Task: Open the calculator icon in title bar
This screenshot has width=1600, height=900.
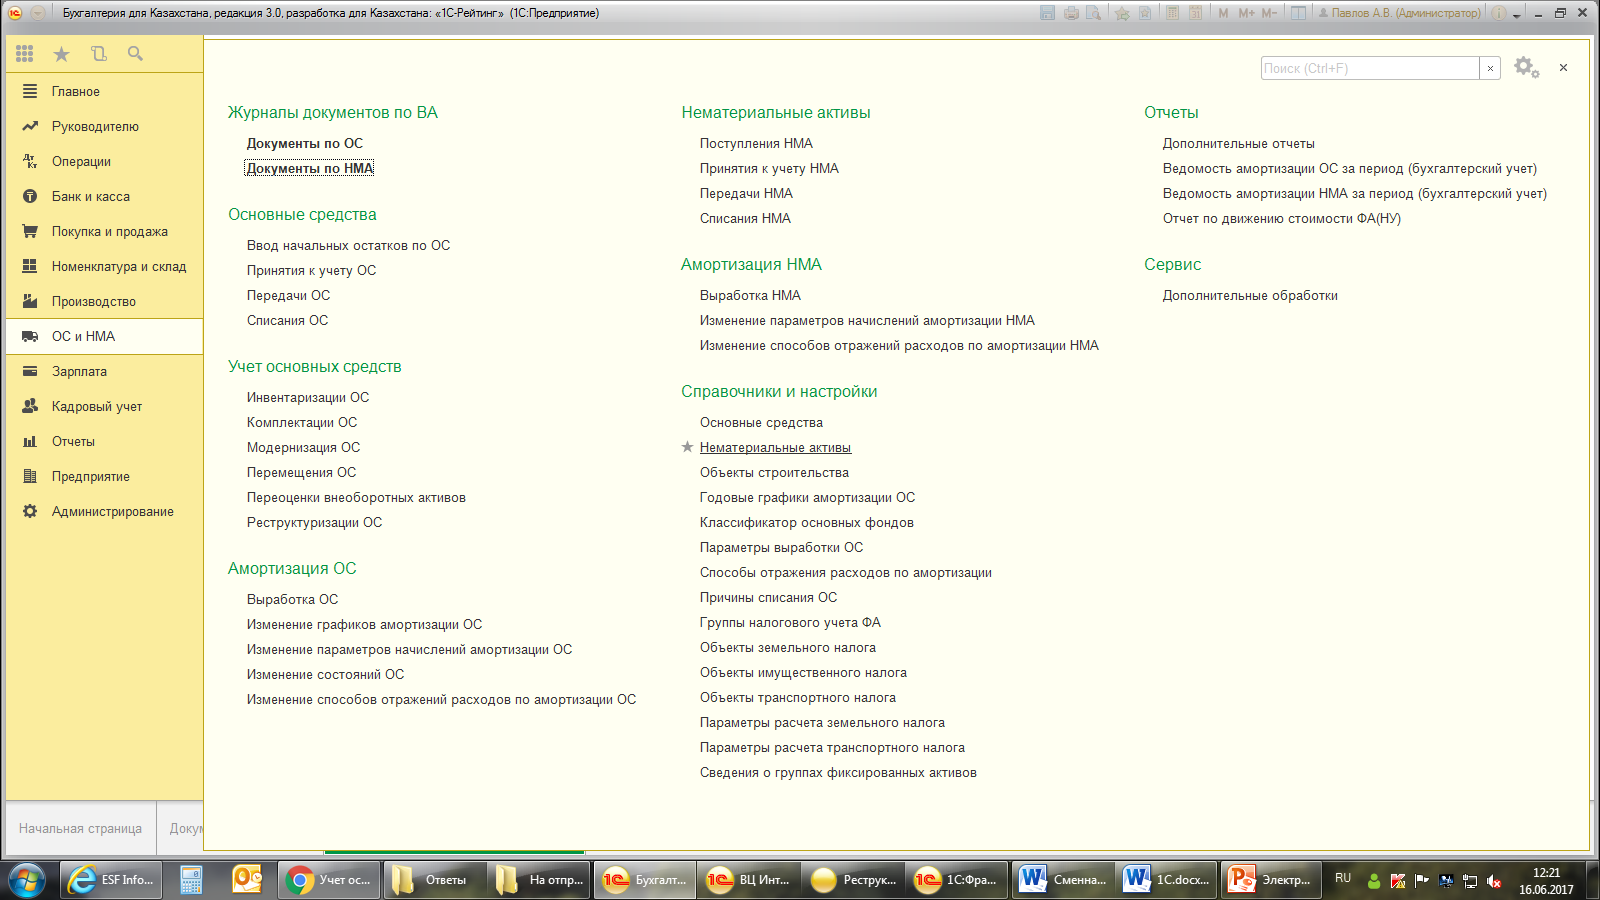Action: pos(1172,13)
